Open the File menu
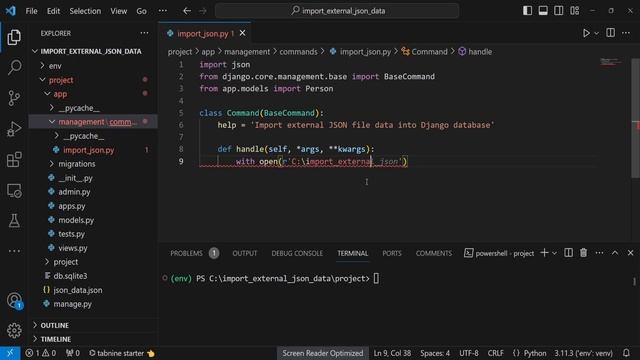Viewport: 640px width, 360px height. coord(31,11)
